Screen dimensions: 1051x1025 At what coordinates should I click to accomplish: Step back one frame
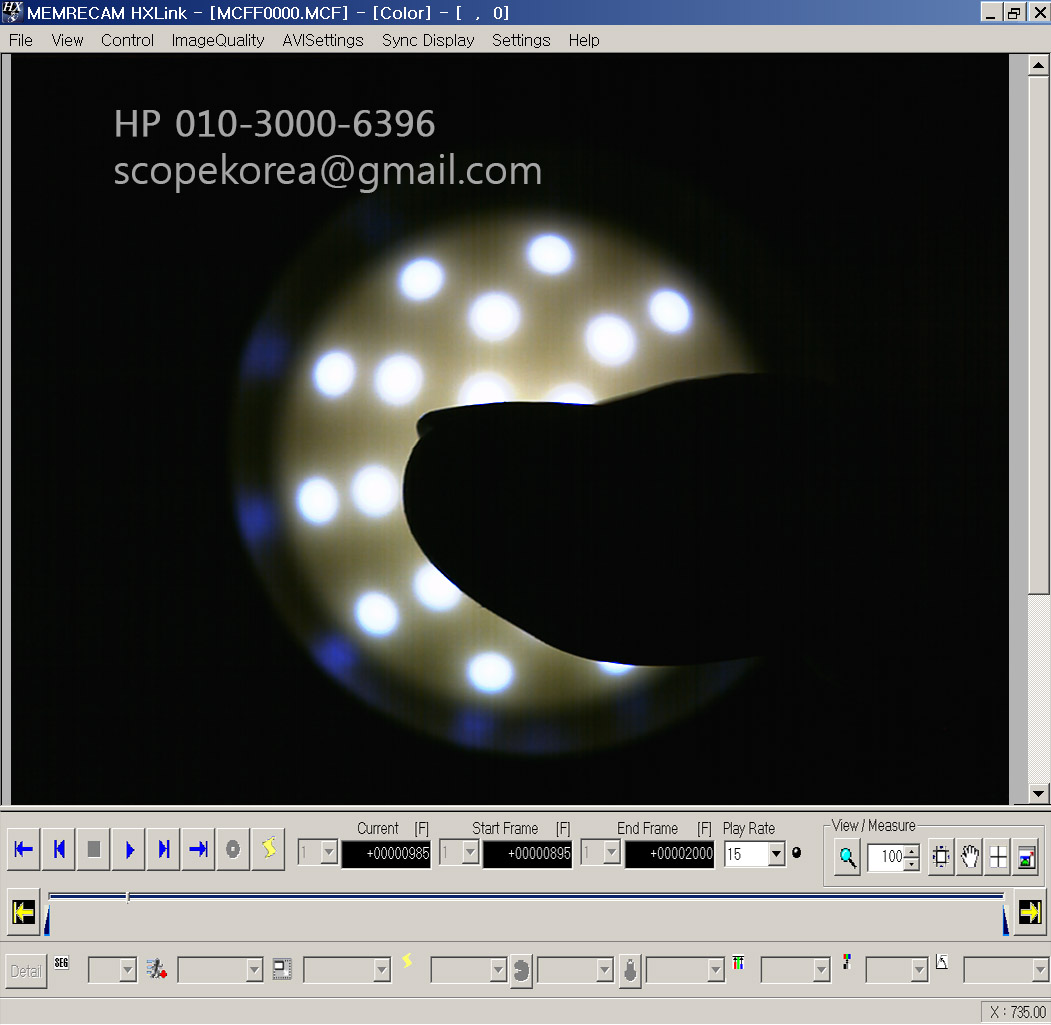(x=59, y=850)
